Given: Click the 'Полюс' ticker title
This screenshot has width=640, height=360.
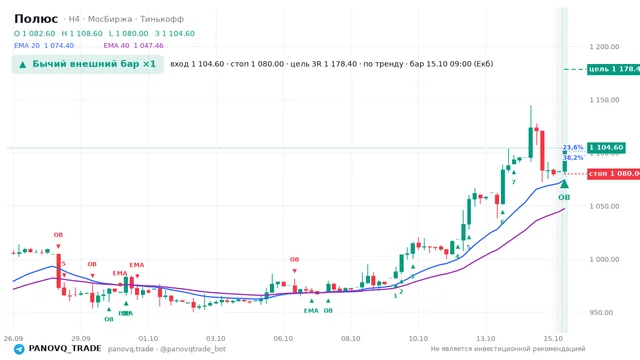Looking at the screenshot, I should coord(36,19).
